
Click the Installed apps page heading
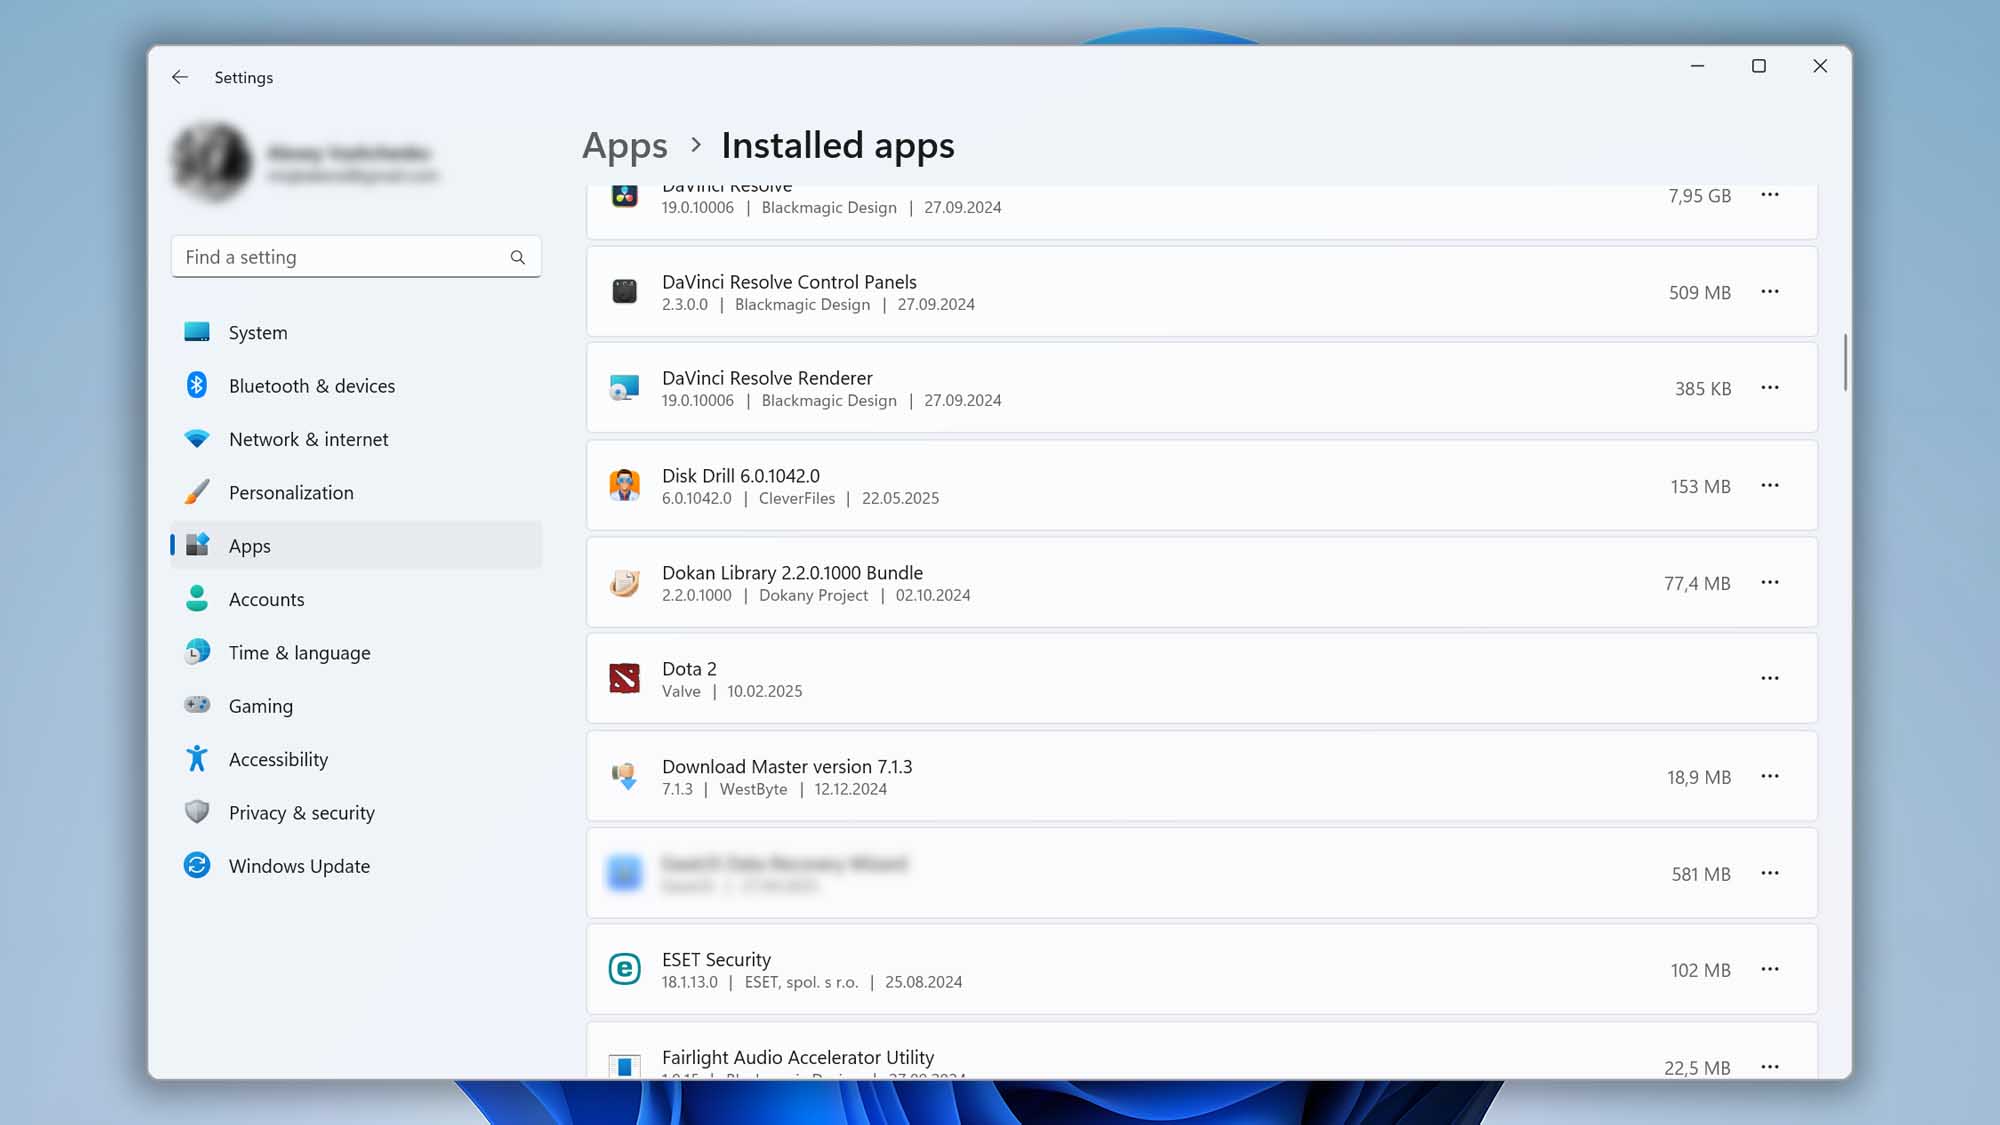(x=838, y=146)
